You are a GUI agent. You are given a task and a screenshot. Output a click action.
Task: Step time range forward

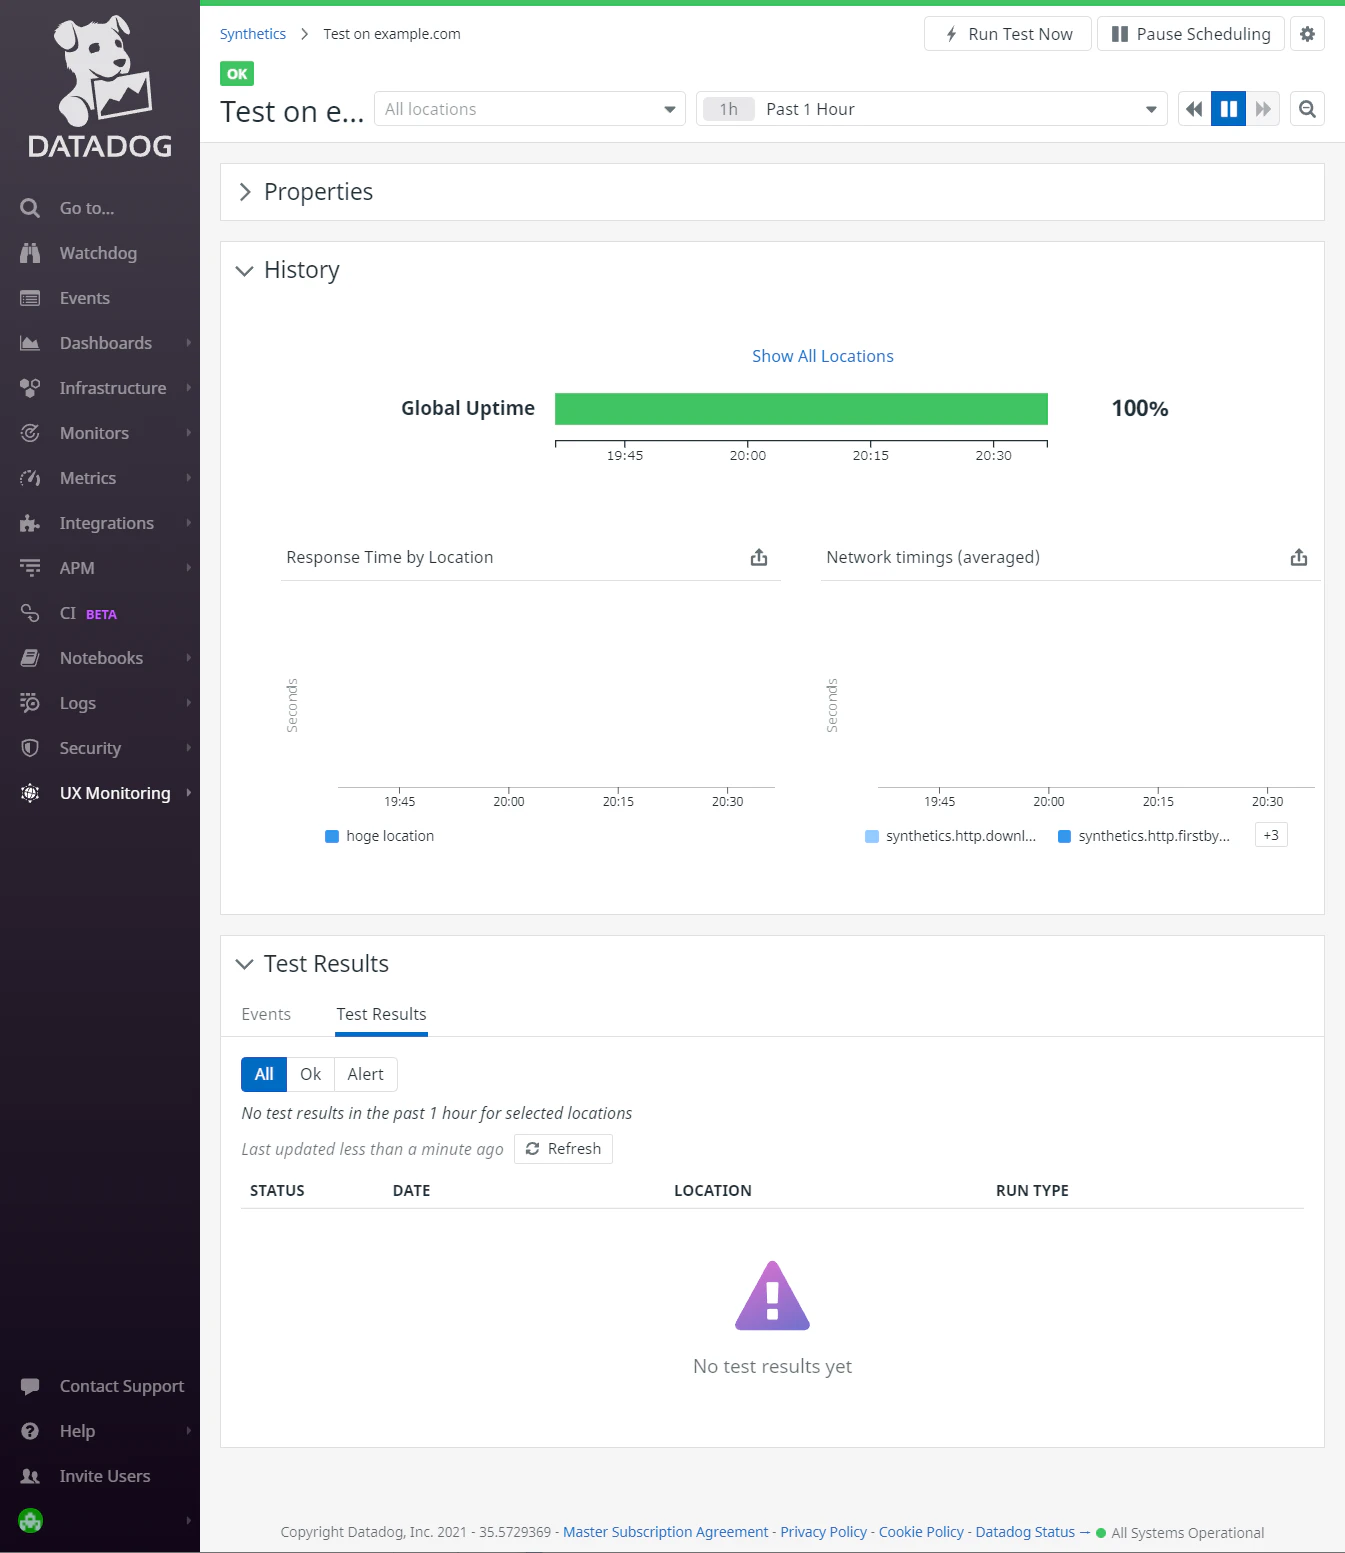coord(1263,109)
